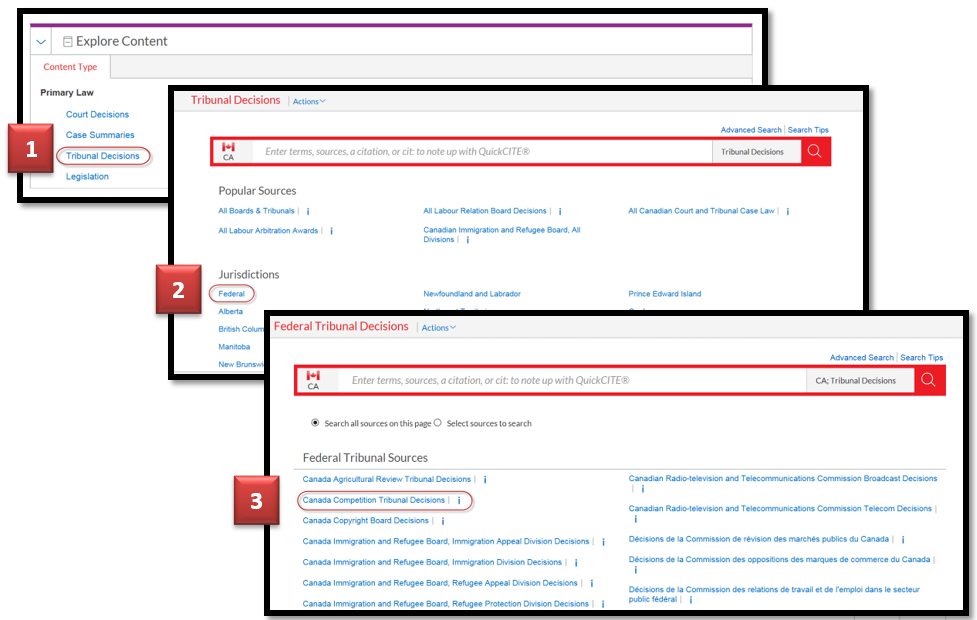Select Alberta jurisdiction
The height and width of the screenshot is (620, 977).
[231, 312]
